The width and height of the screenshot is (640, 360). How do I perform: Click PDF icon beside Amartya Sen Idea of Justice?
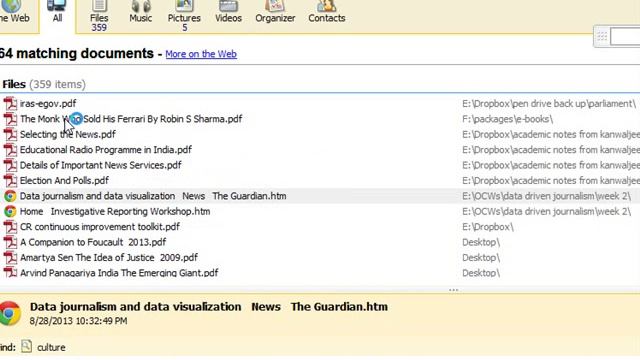coord(10,258)
